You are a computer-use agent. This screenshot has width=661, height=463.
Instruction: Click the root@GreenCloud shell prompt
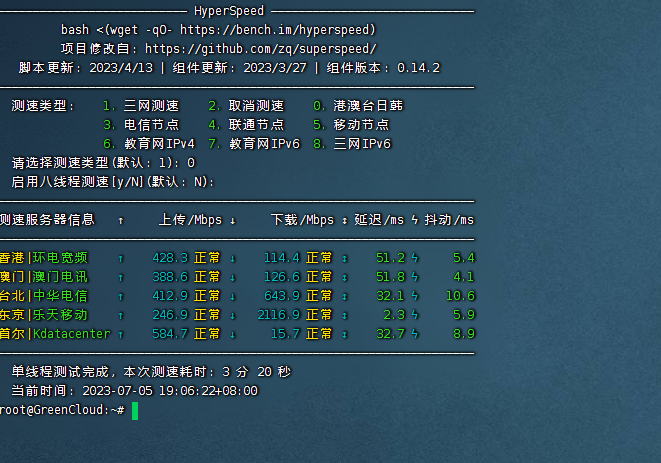(x=62, y=410)
